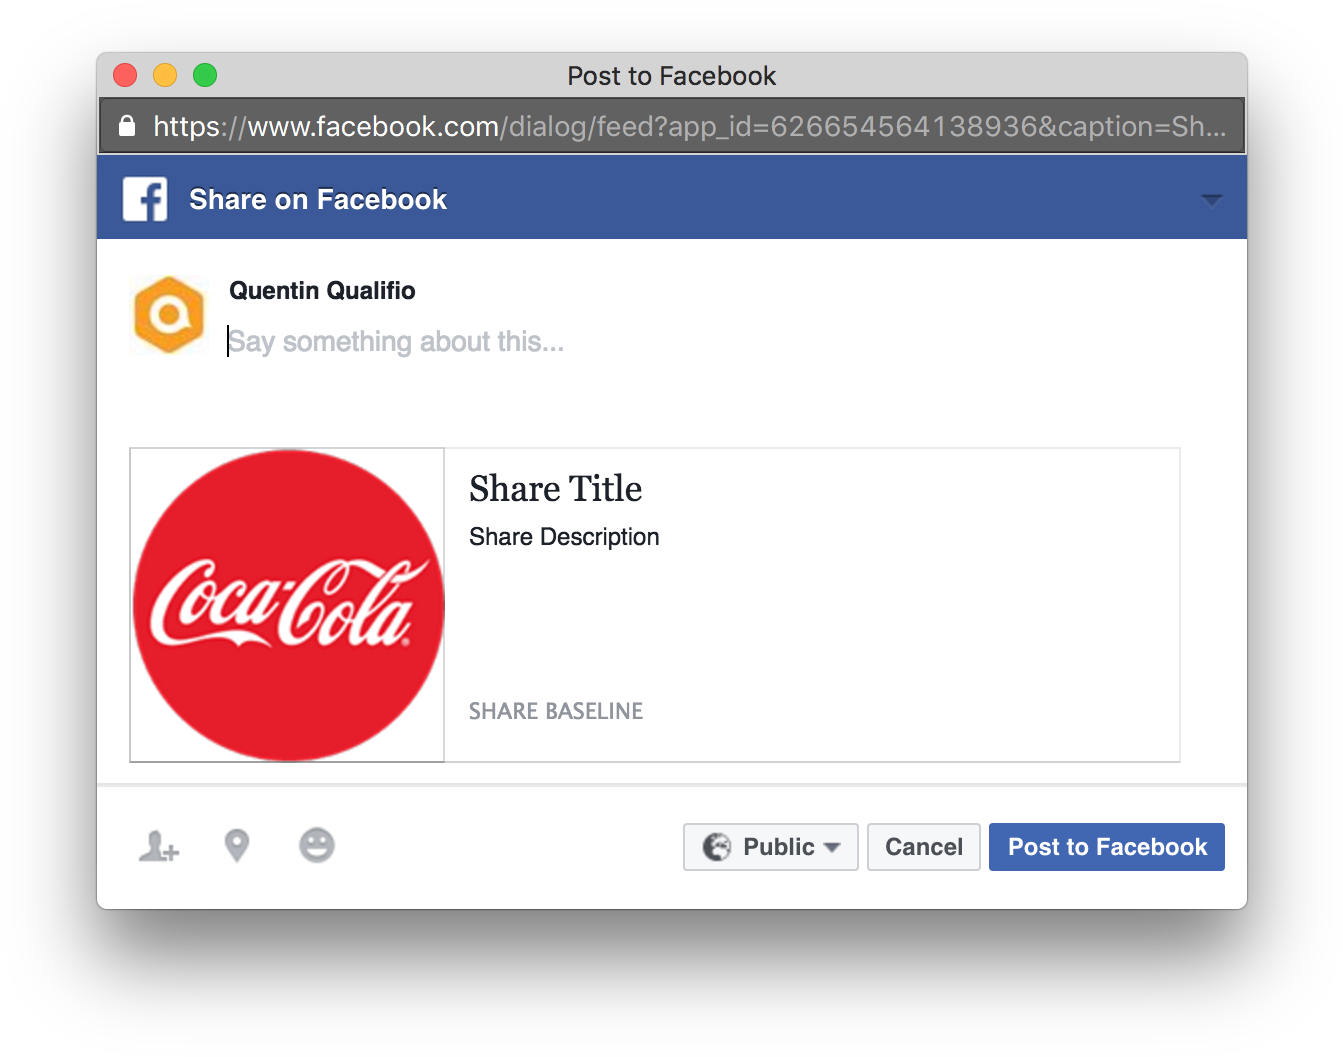Image resolution: width=1343 pixels, height=1057 pixels.
Task: Click the Facebook logo icon in header
Action: [145, 199]
